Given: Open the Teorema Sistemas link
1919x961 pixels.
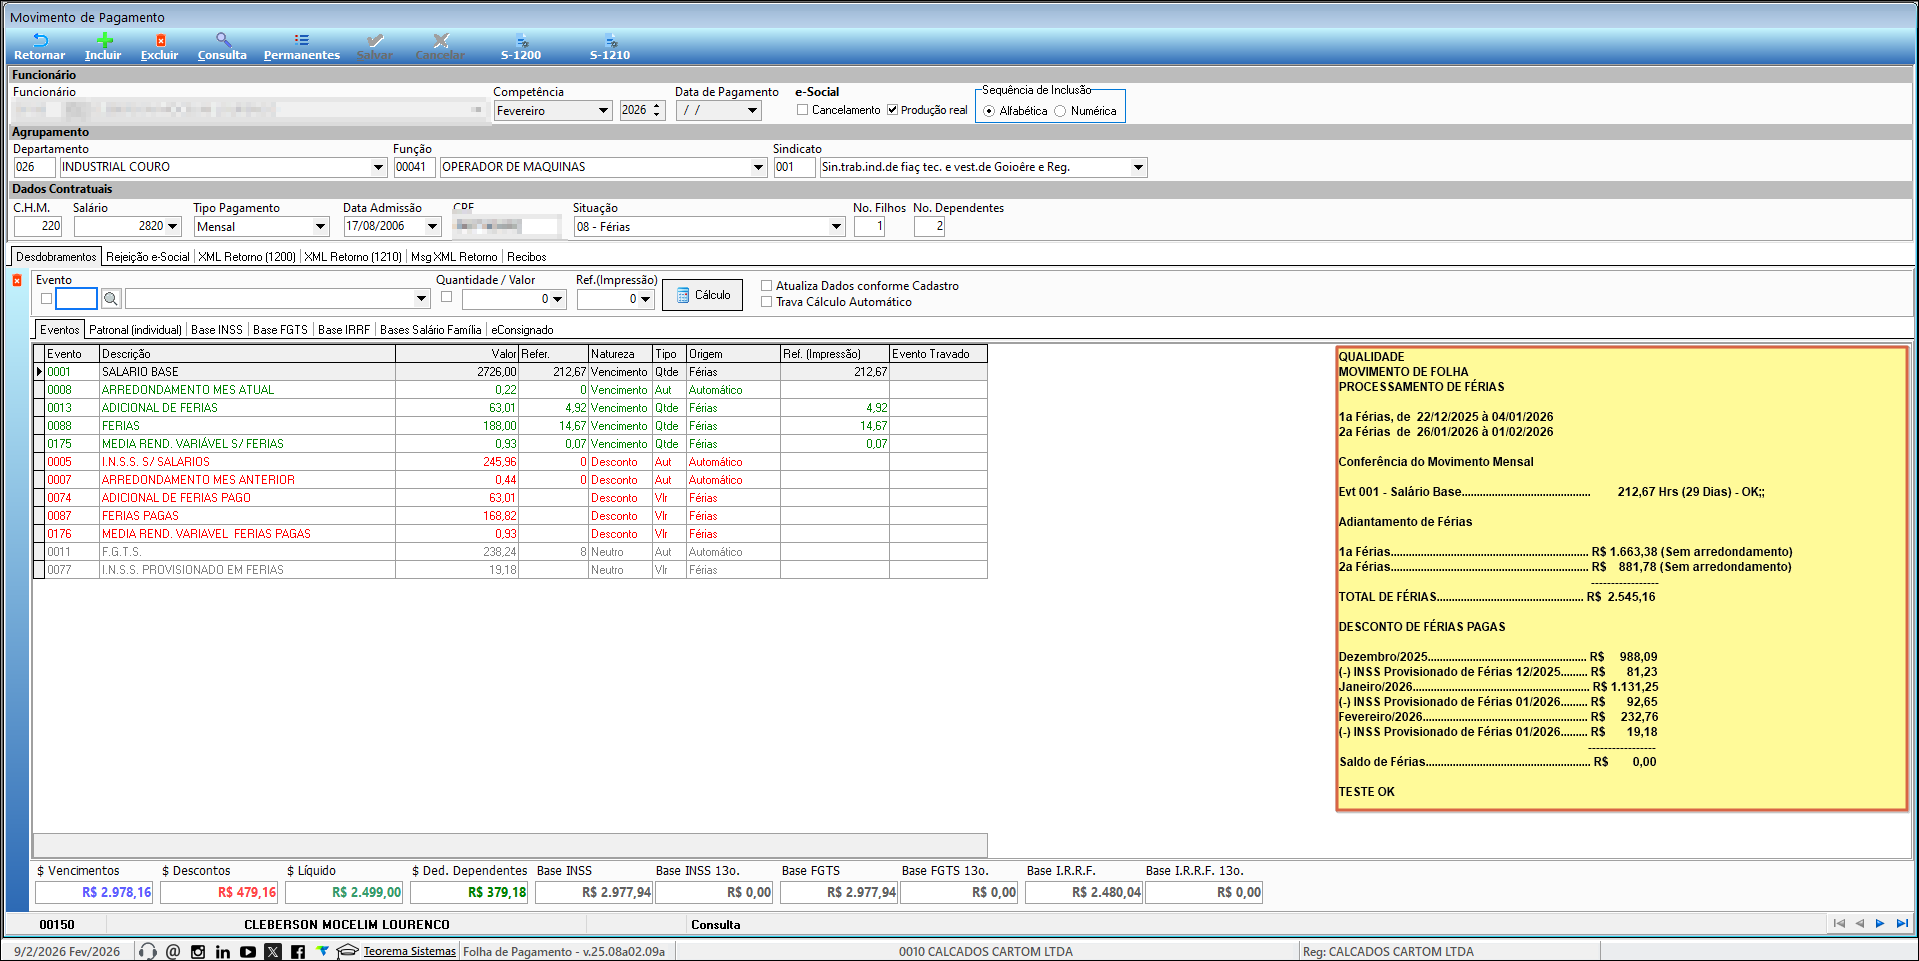Looking at the screenshot, I should tap(409, 951).
